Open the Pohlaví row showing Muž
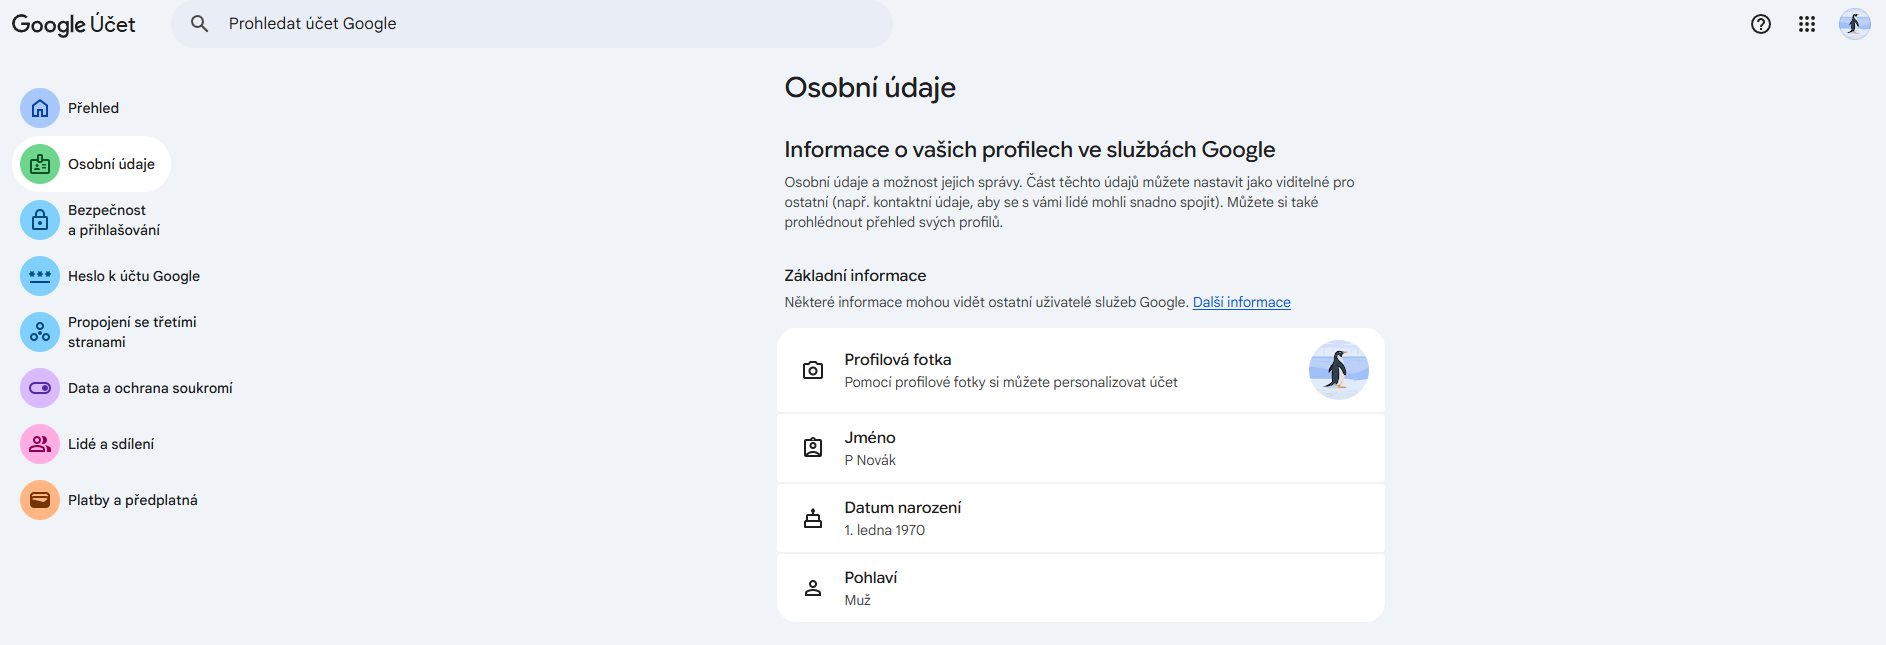The height and width of the screenshot is (645, 1886). [x=1080, y=588]
